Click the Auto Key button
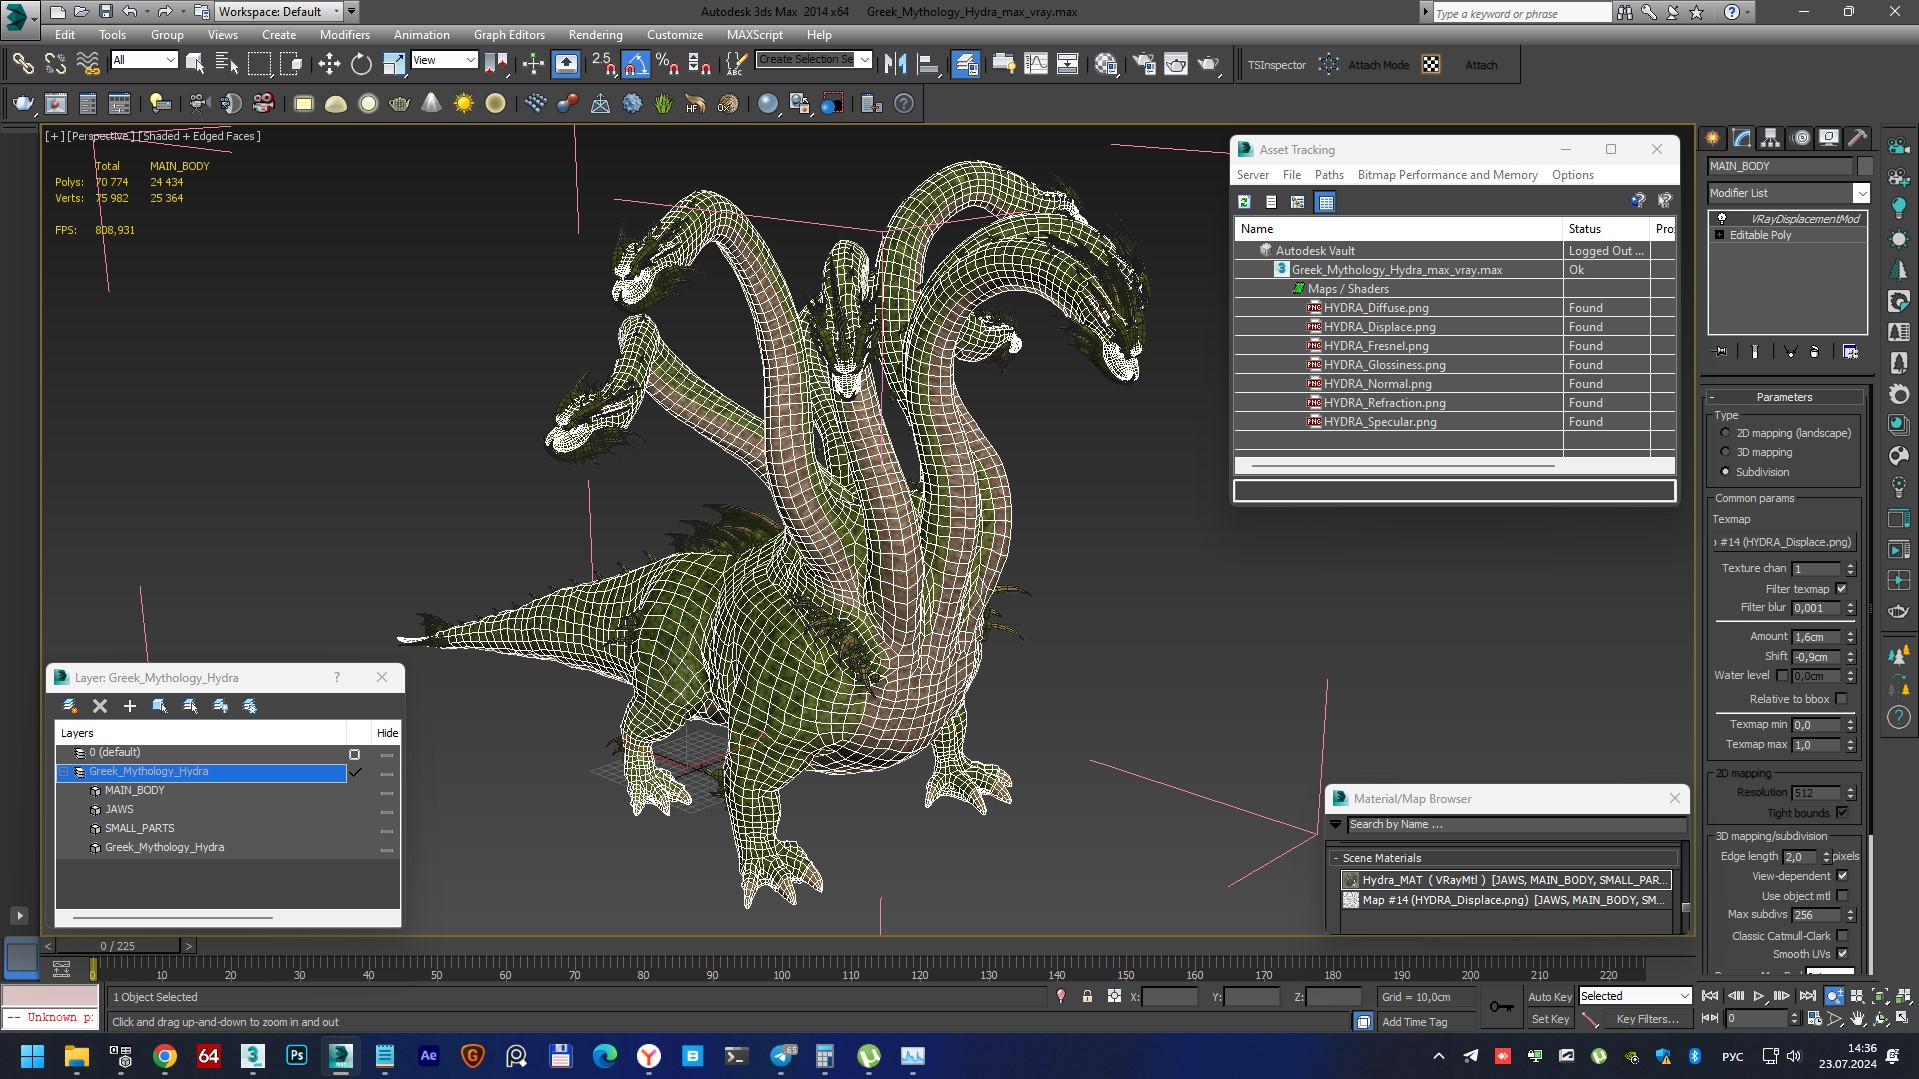1919x1079 pixels. (x=1549, y=997)
